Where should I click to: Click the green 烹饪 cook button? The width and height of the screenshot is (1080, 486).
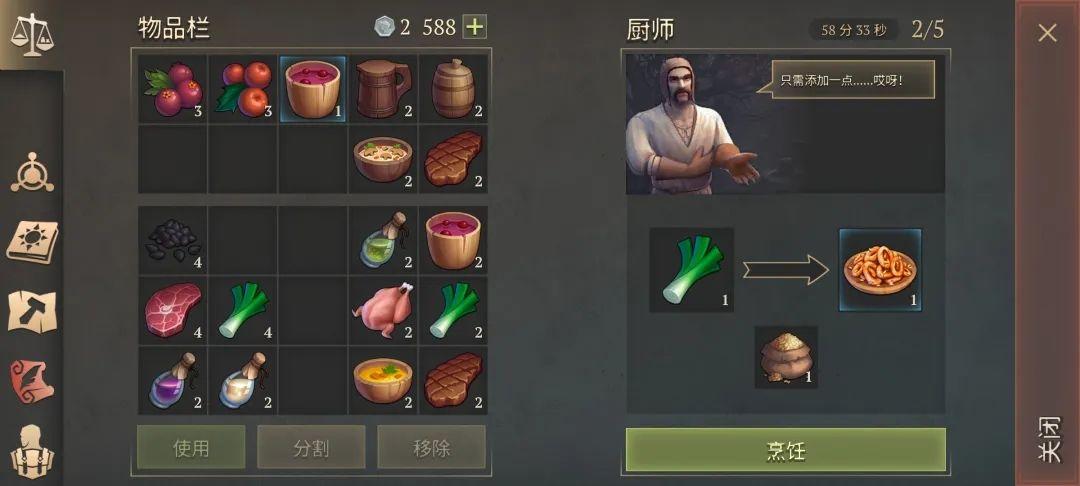786,450
